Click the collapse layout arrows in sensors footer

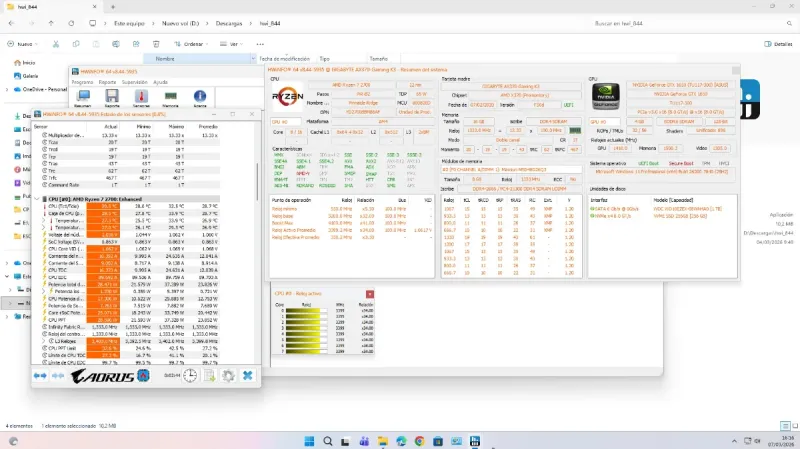click(x=58, y=376)
